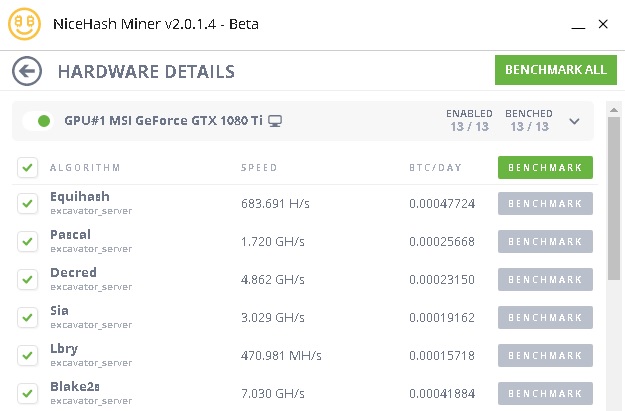Click the 0.00041884 BTC/day value

[442, 394]
